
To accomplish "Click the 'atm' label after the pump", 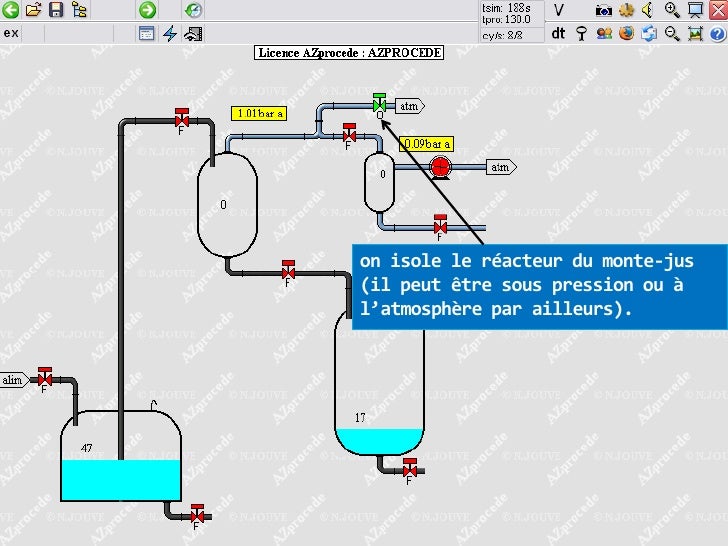I will [500, 167].
